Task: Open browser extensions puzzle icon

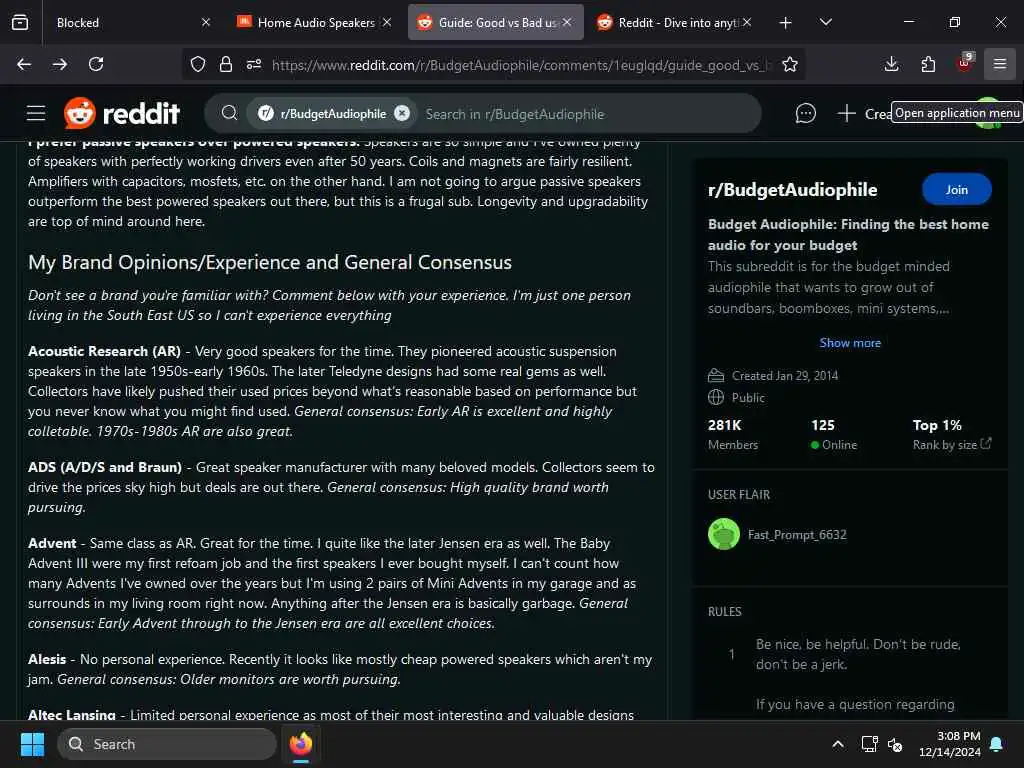Action: 928,64
